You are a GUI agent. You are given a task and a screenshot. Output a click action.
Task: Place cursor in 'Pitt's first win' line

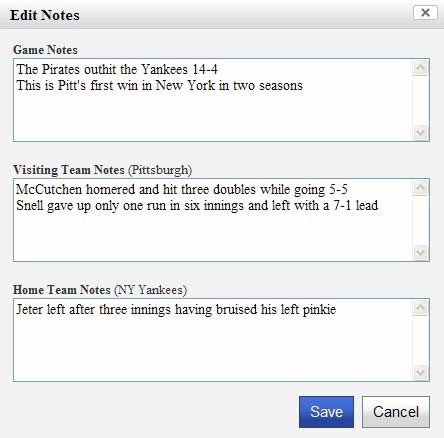(x=159, y=85)
